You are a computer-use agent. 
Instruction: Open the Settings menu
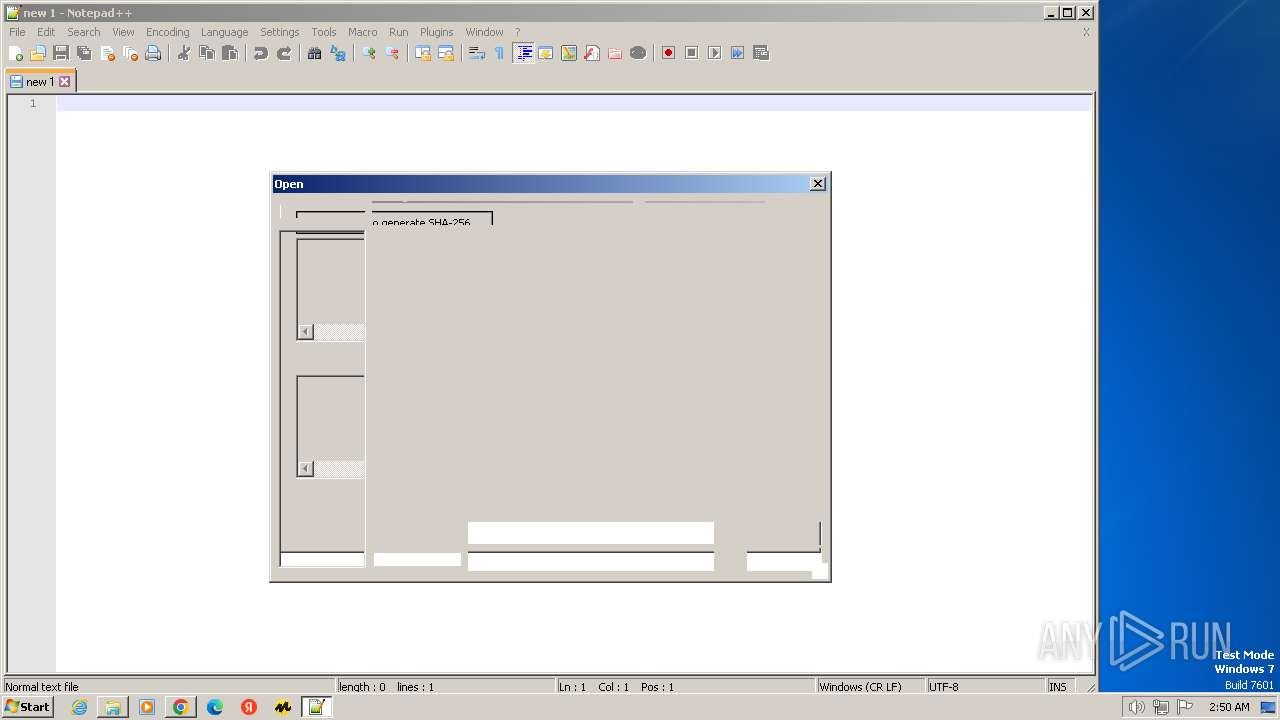click(x=280, y=32)
